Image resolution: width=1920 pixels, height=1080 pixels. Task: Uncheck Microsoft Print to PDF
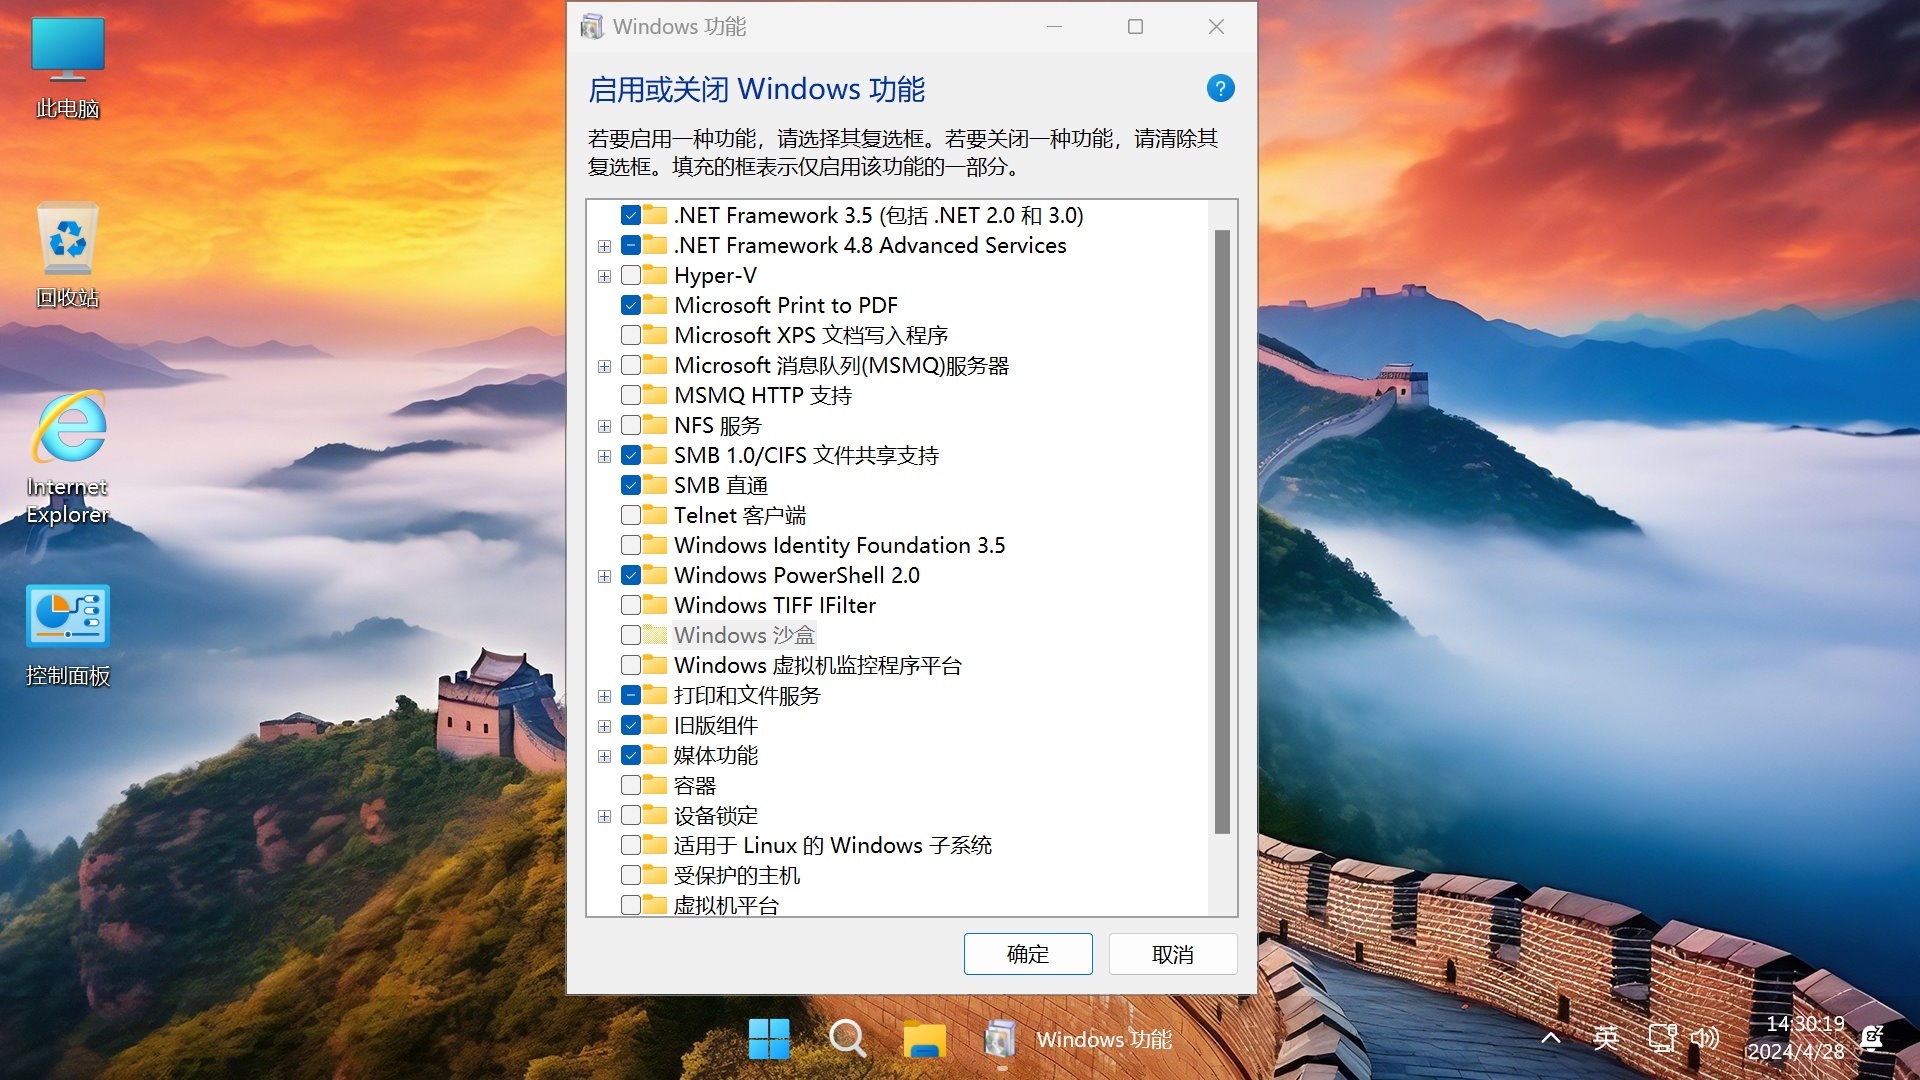(x=631, y=305)
